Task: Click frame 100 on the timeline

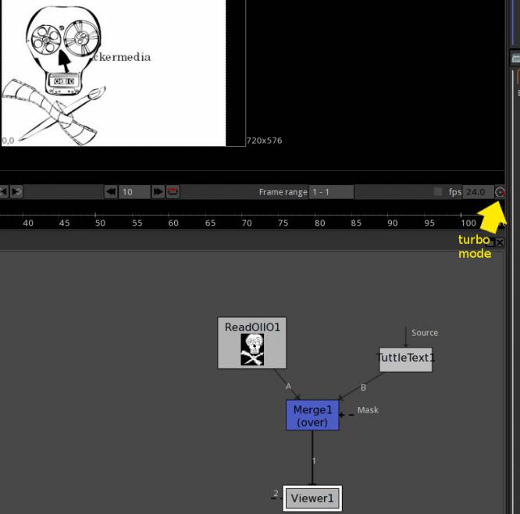Action: pyautogui.click(x=468, y=223)
